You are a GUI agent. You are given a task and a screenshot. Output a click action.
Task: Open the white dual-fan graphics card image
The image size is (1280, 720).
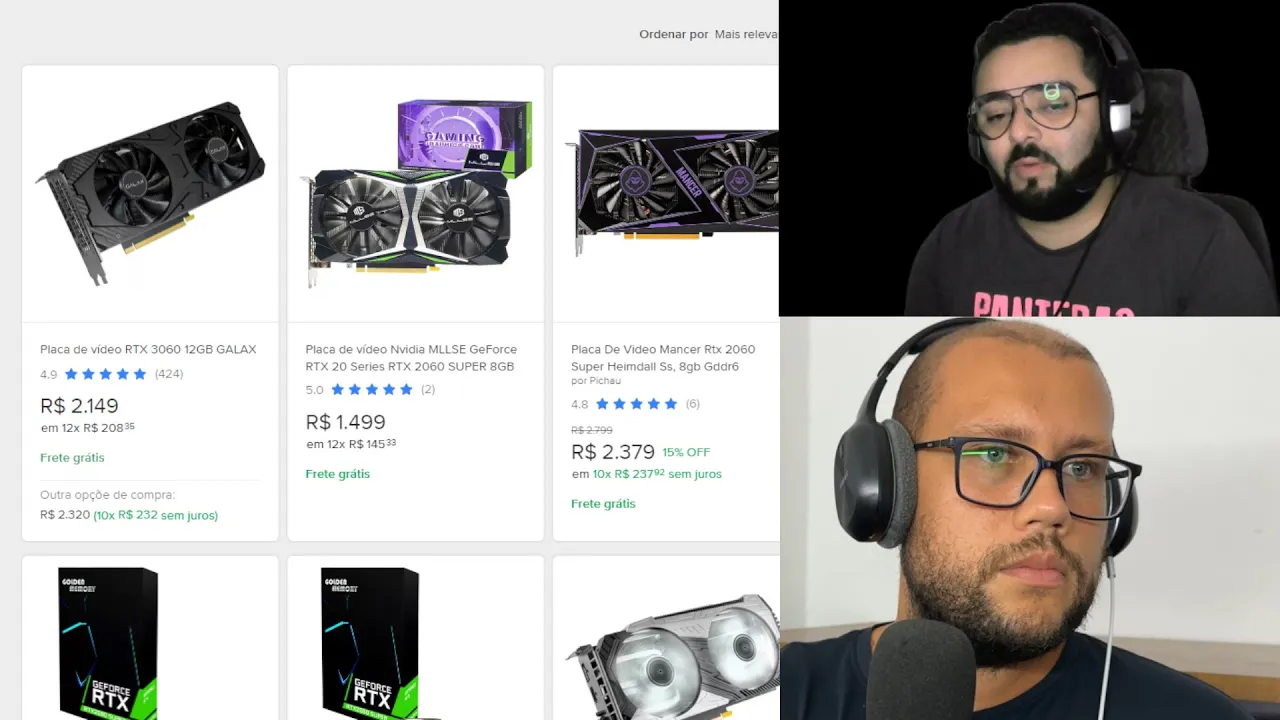(x=674, y=655)
